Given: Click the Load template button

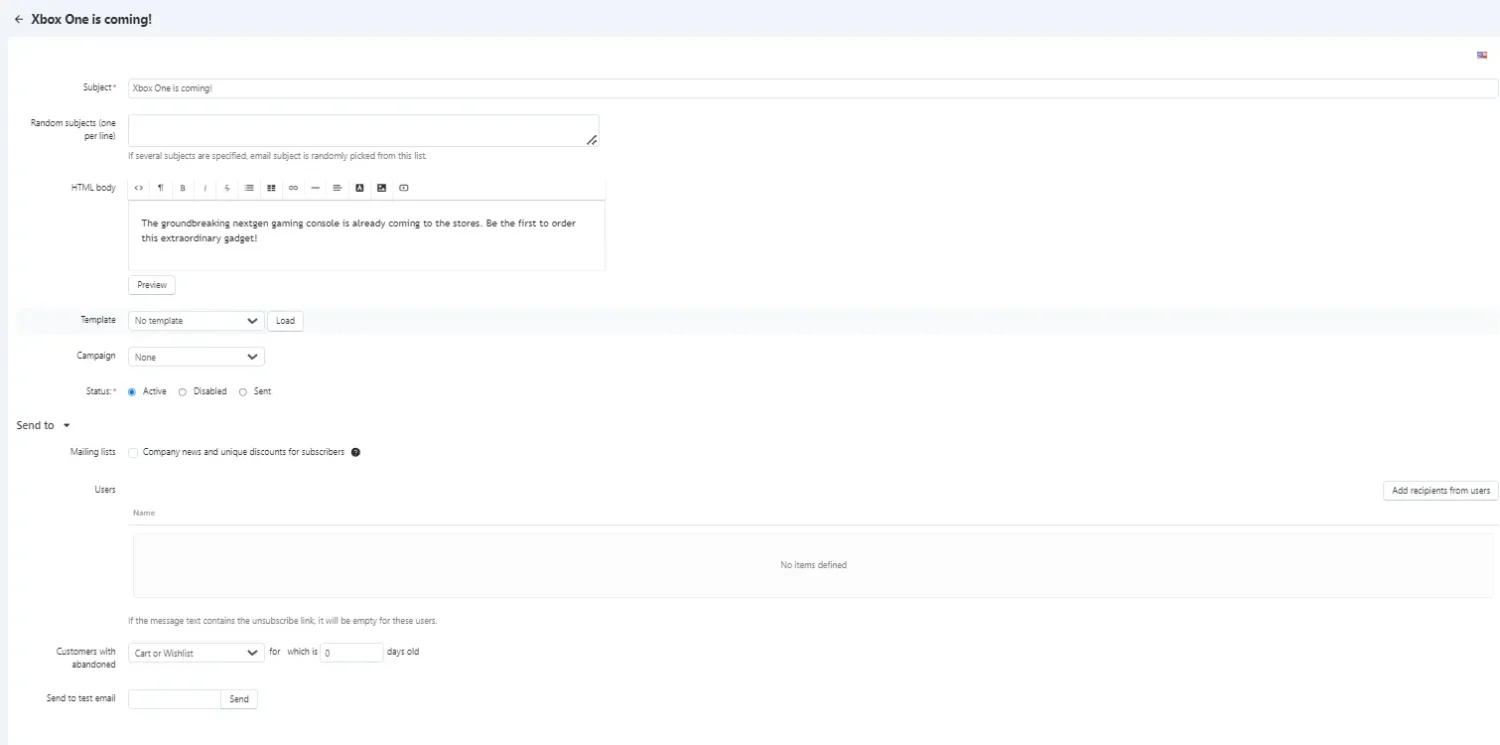Looking at the screenshot, I should point(285,321).
